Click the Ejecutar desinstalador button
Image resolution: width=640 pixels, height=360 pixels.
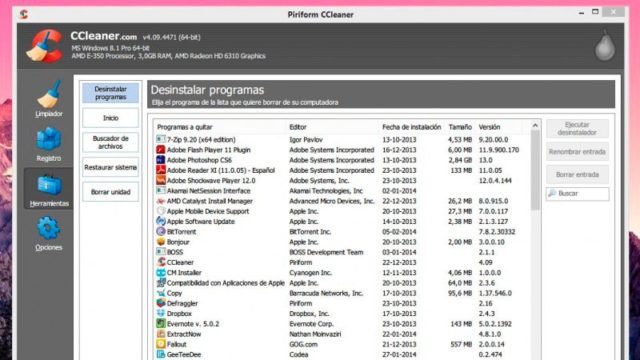pos(577,129)
